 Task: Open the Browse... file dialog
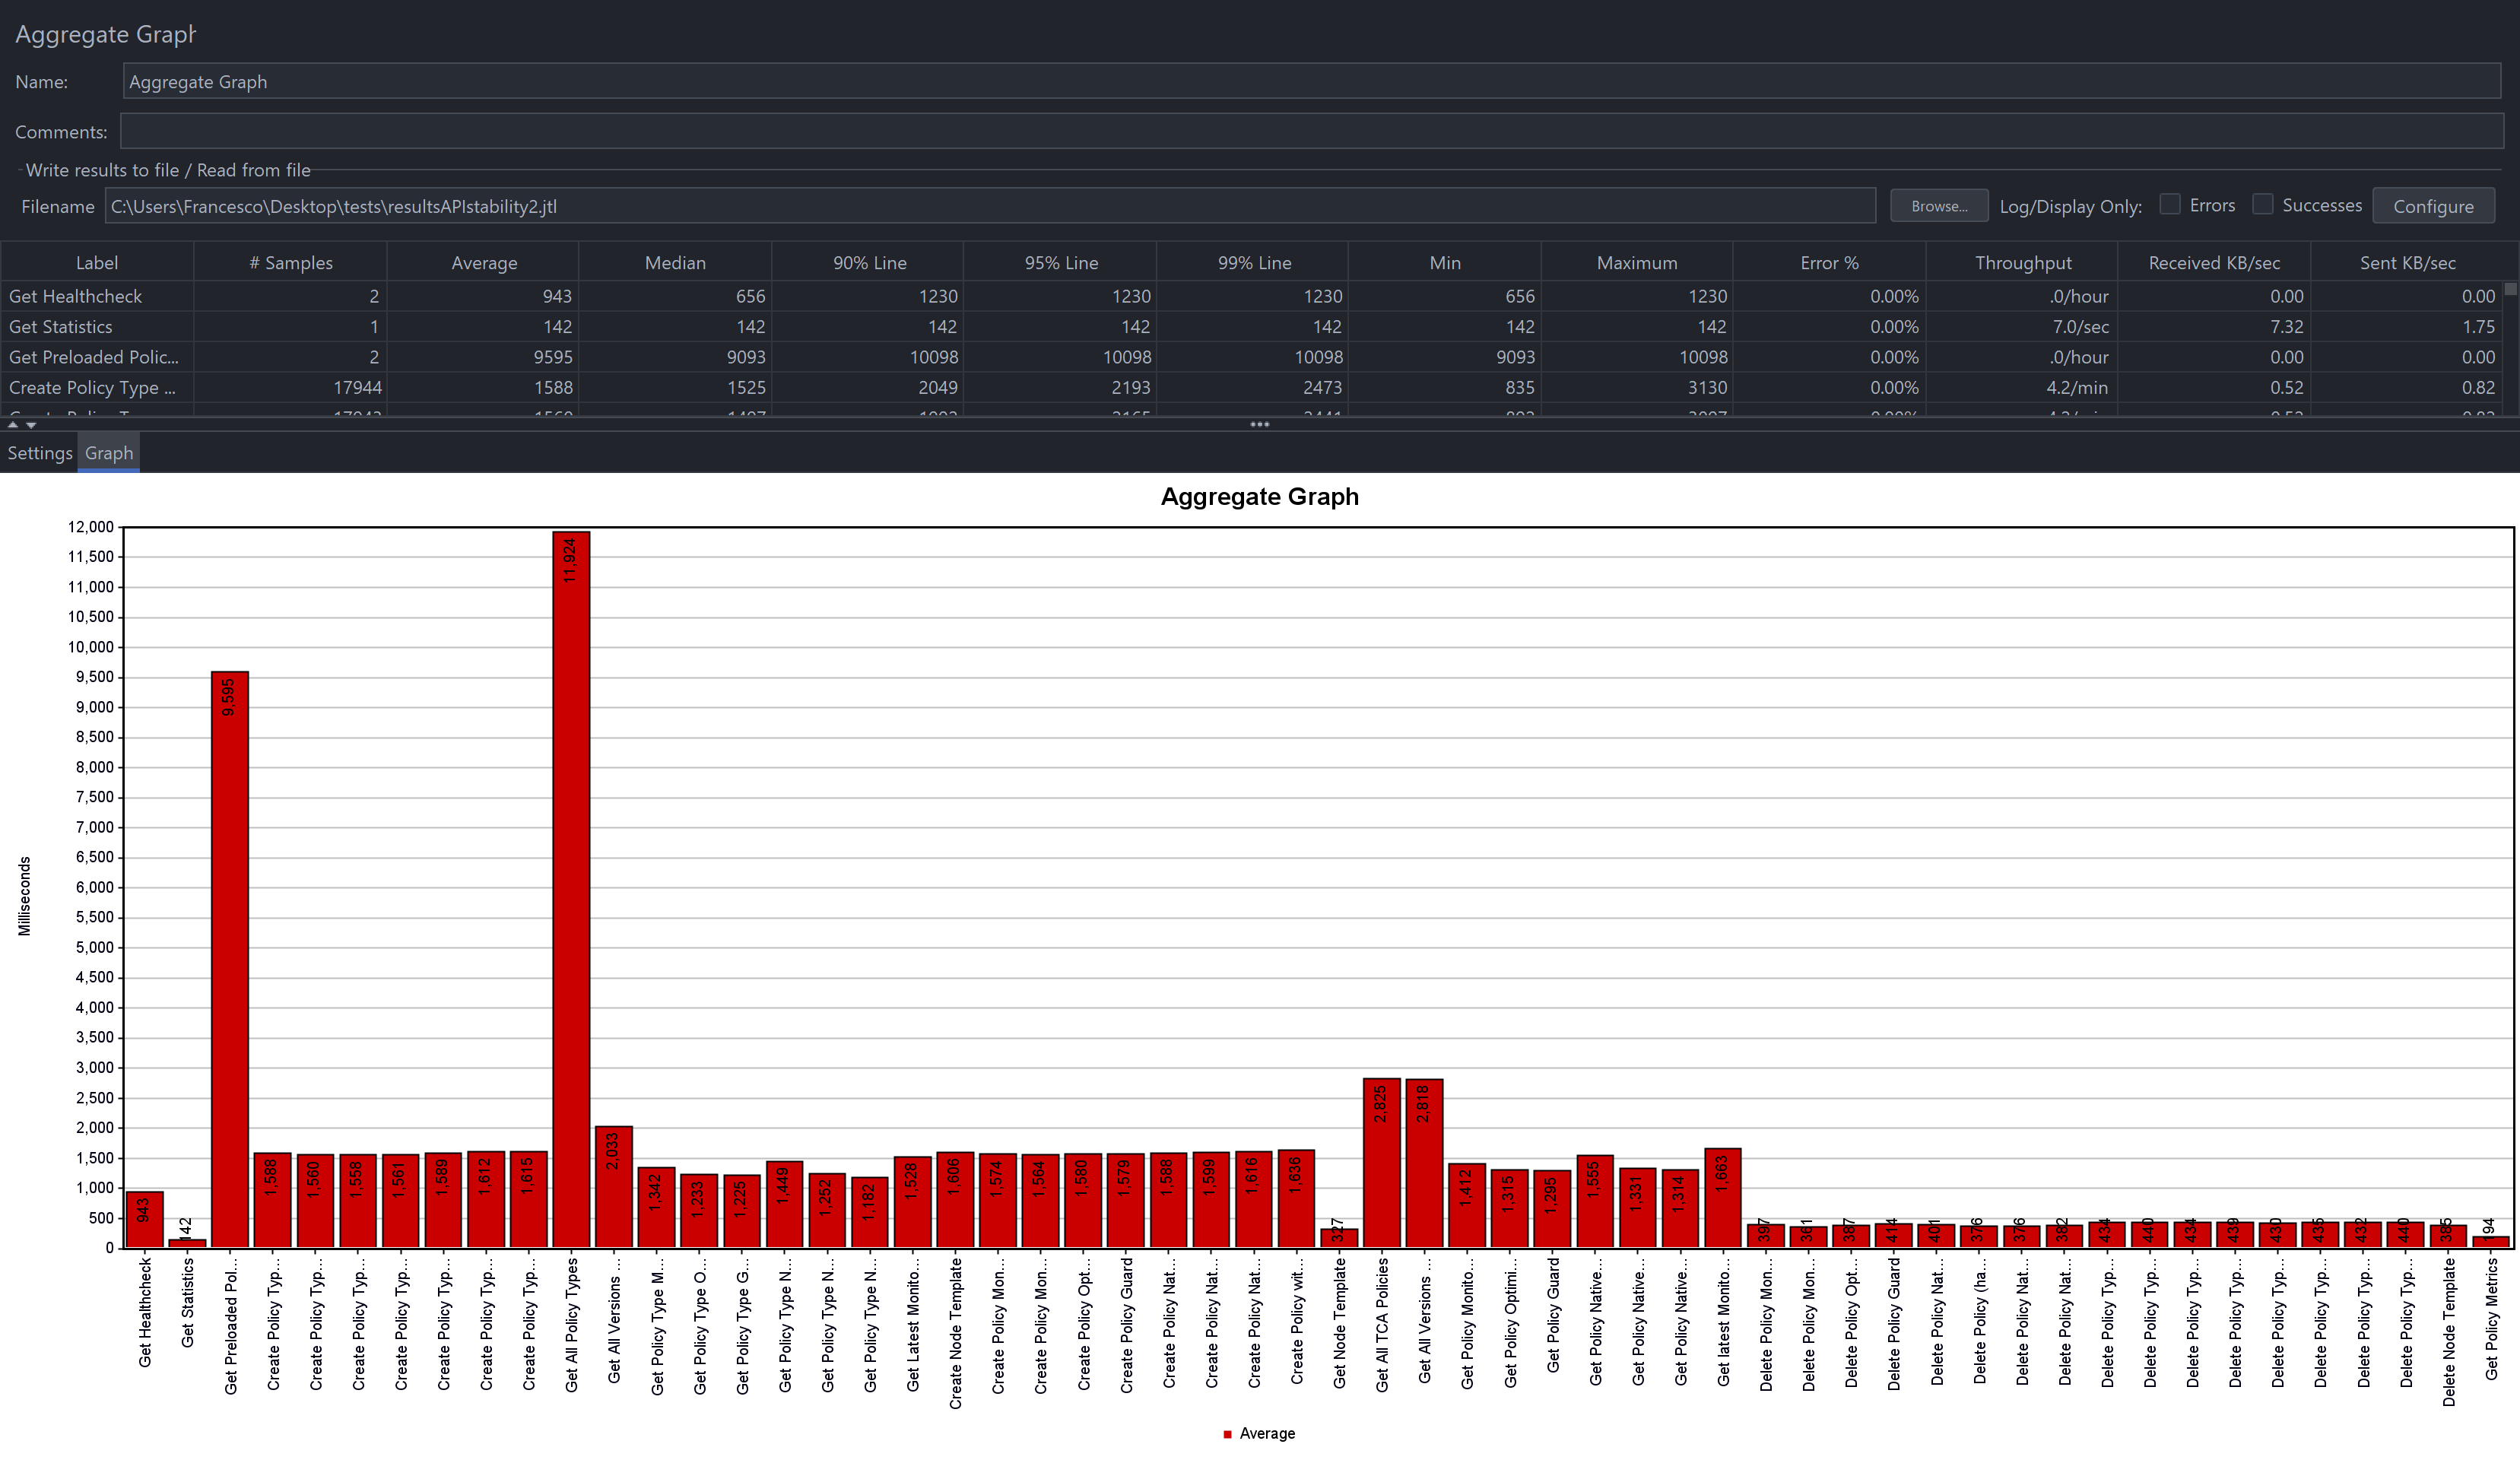(1938, 206)
